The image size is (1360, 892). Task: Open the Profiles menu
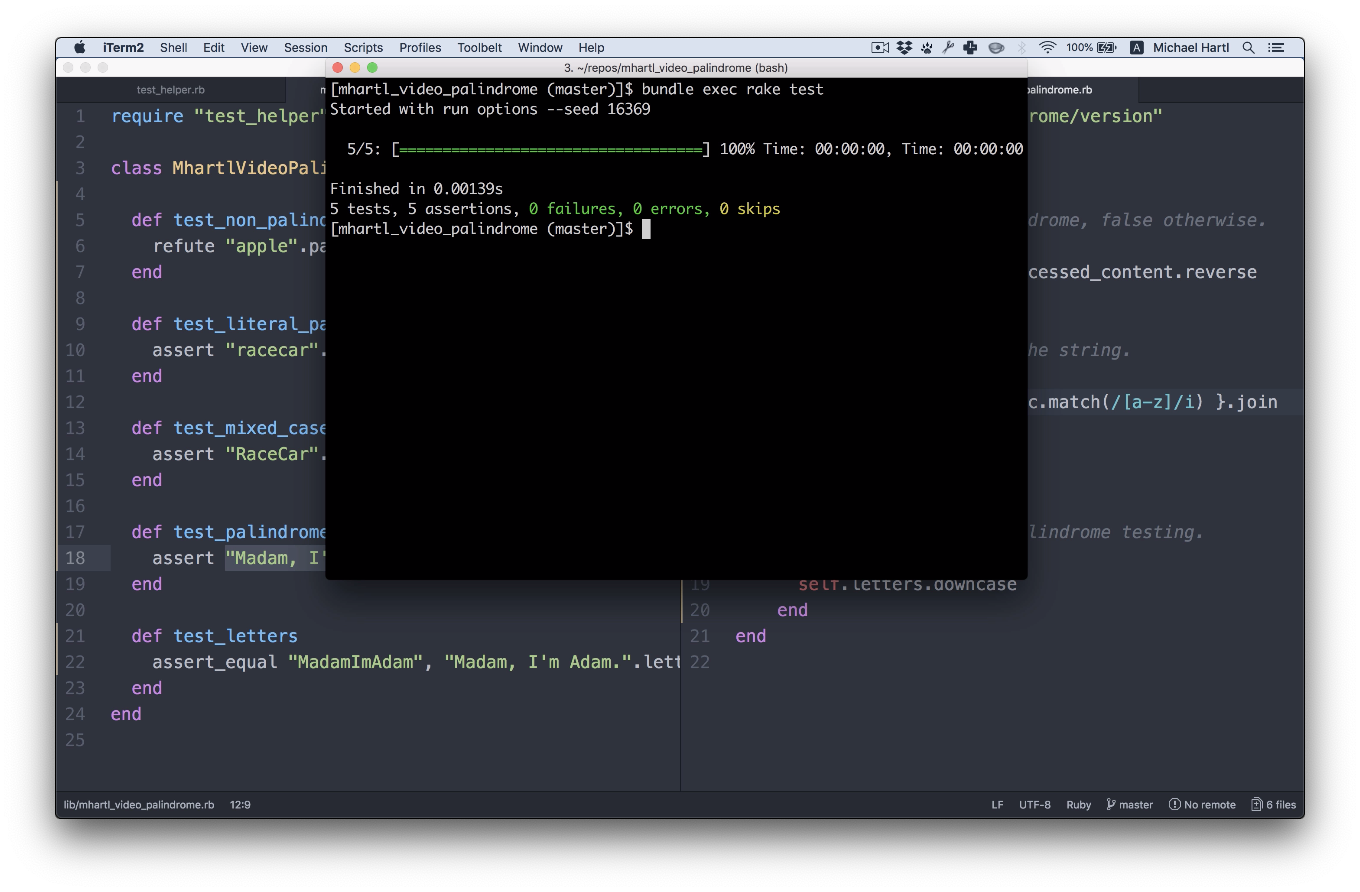[420, 47]
